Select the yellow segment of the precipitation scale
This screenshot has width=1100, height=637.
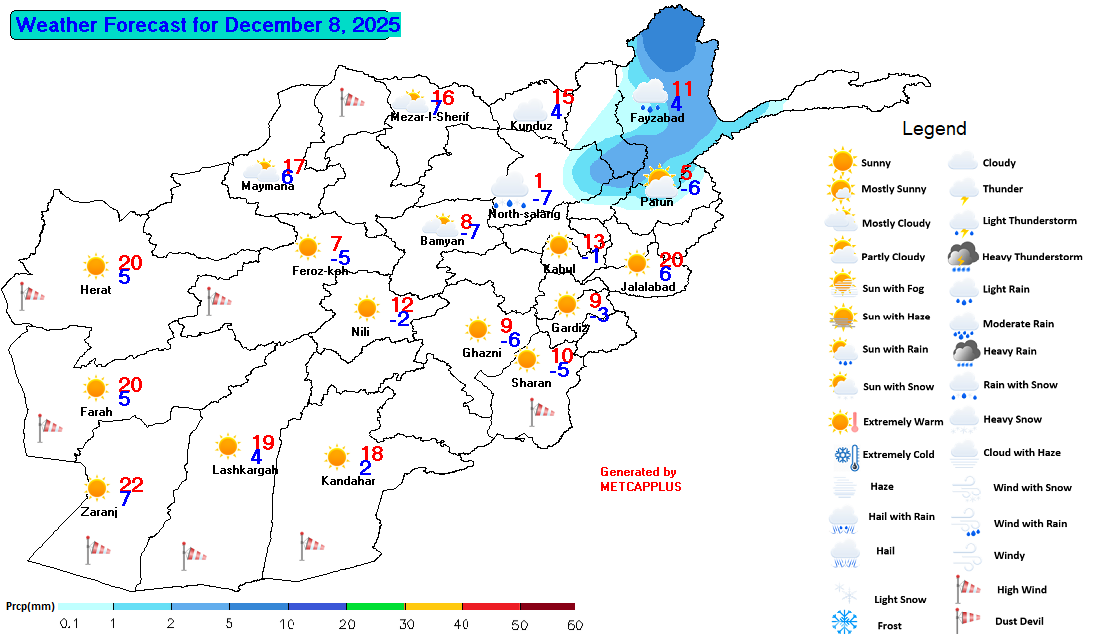(x=434, y=606)
